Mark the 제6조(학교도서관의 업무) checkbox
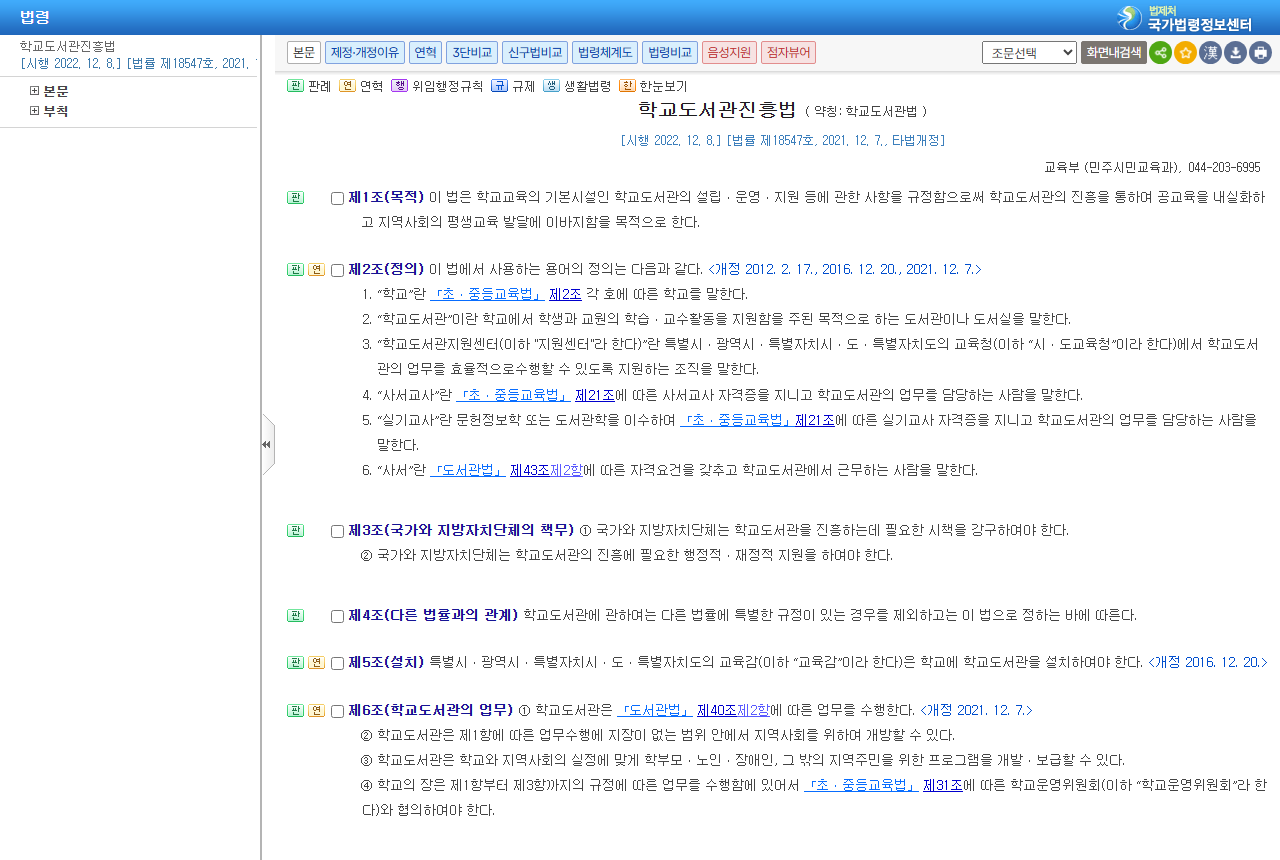Screen dimensions: 1280x860 coord(337,711)
